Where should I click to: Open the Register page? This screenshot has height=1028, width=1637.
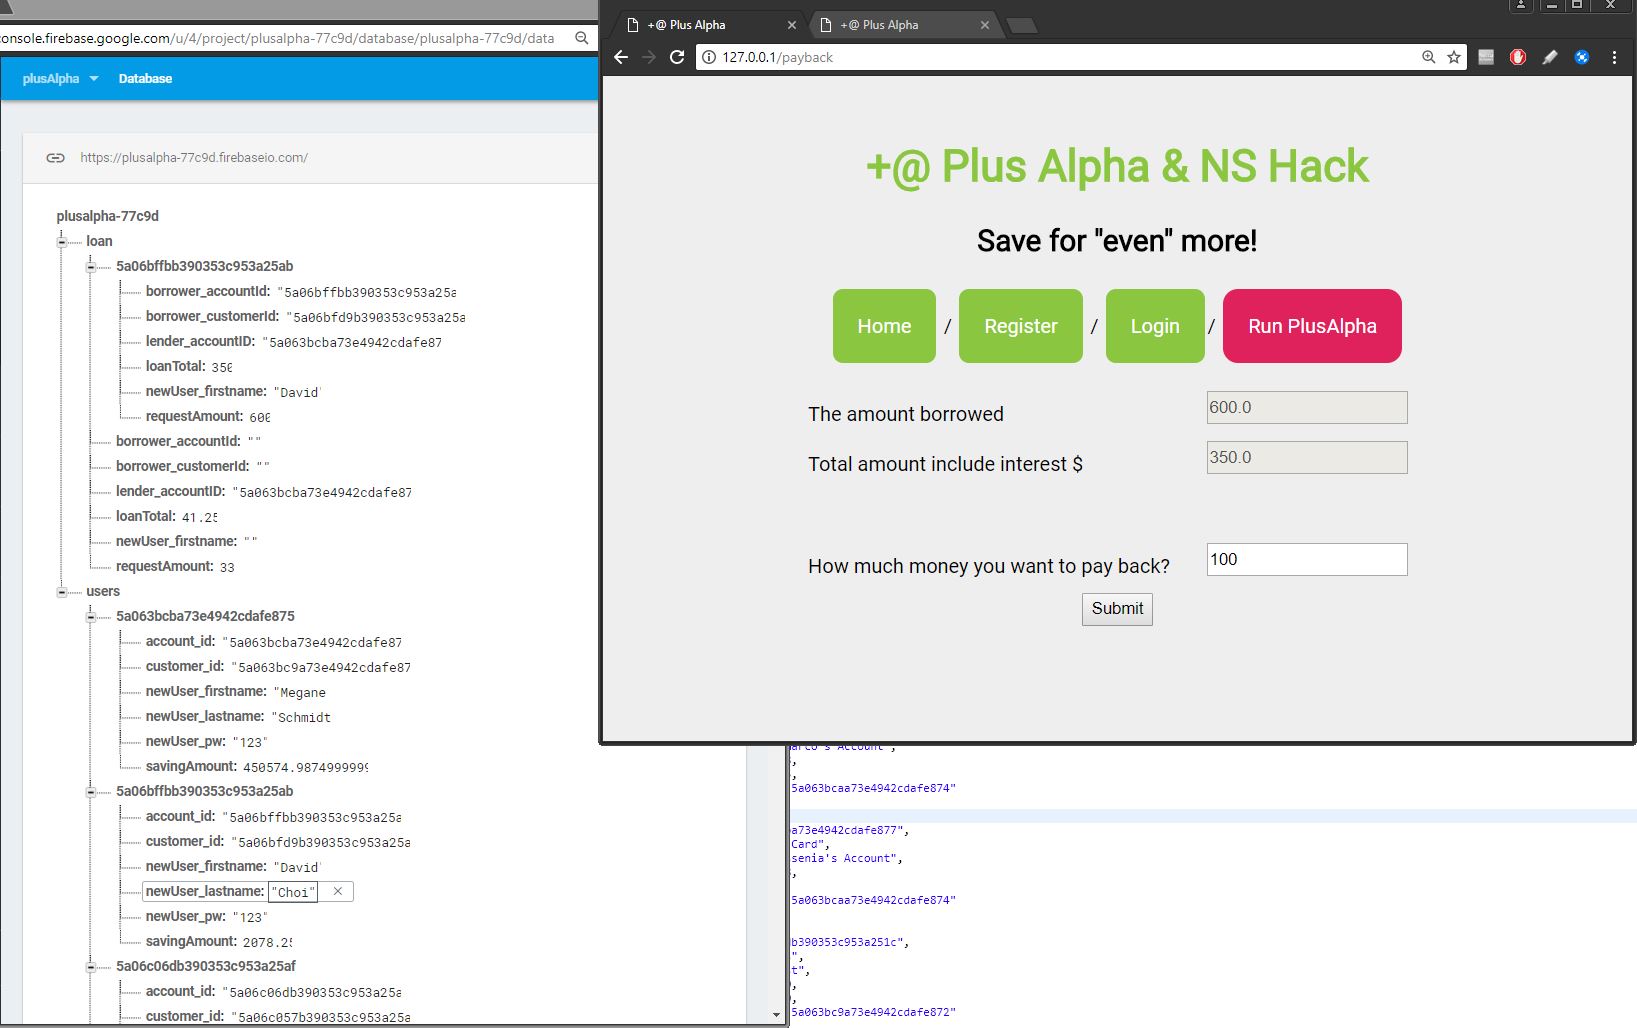pos(1020,326)
